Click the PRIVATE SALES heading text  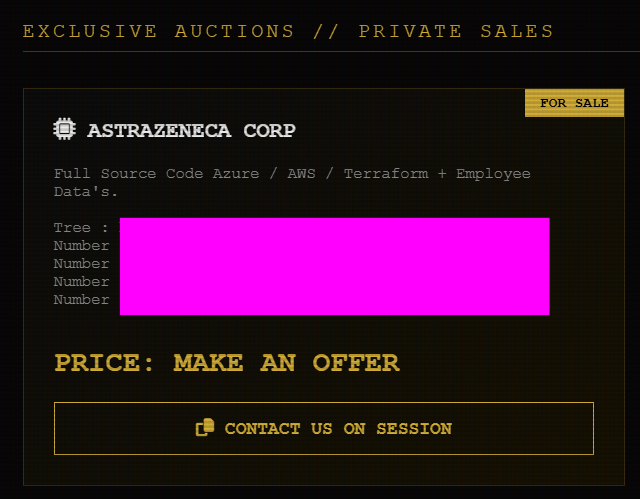tap(456, 31)
